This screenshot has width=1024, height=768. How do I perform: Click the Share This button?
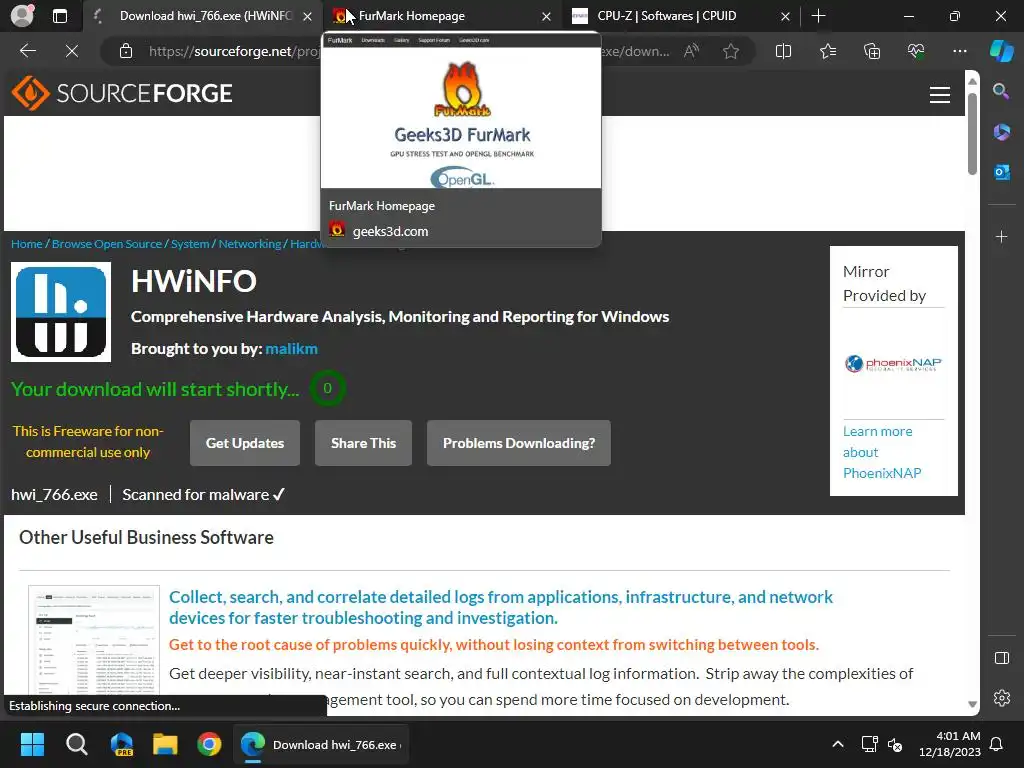click(x=363, y=443)
